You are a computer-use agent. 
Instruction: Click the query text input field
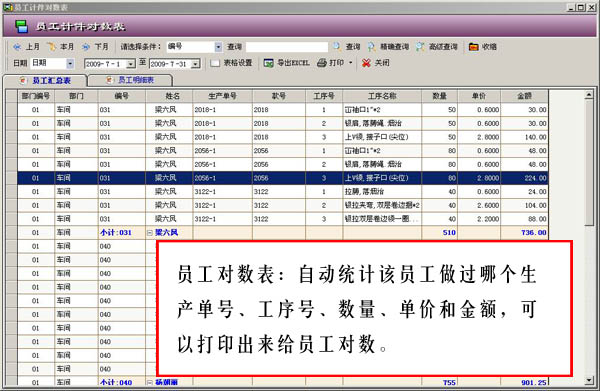coord(287,47)
